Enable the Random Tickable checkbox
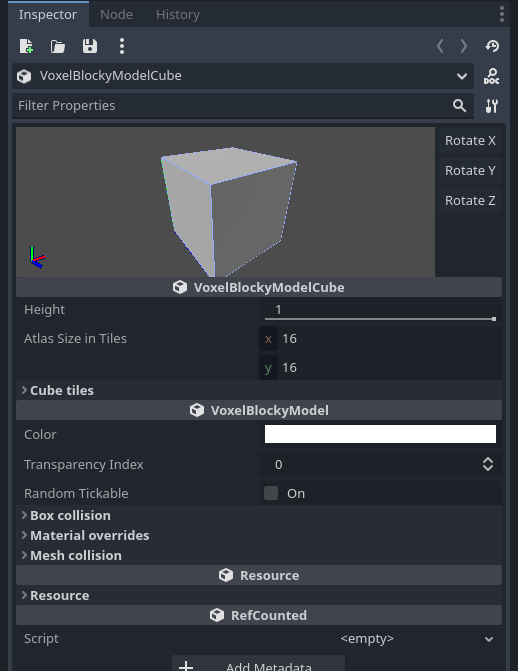This screenshot has width=518, height=671. pos(271,493)
